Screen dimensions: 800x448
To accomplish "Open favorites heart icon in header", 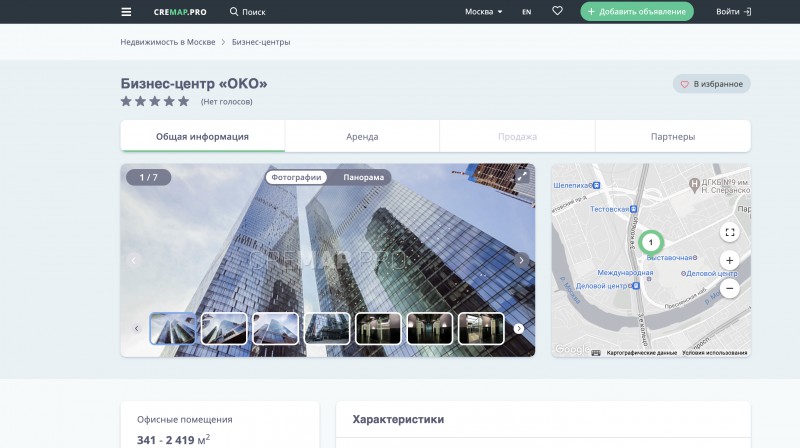I will pyautogui.click(x=557, y=11).
